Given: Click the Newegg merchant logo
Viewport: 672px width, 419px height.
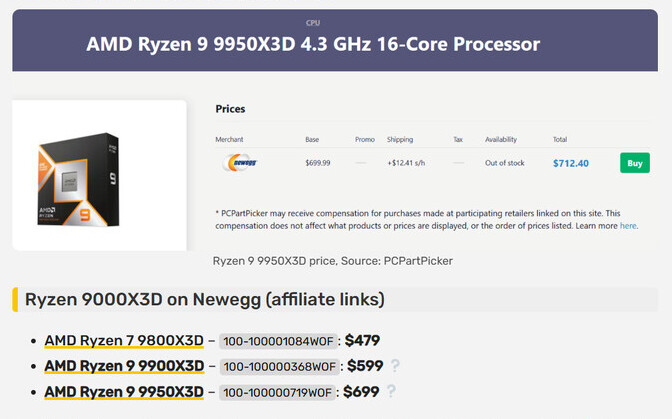Looking at the screenshot, I should click(240, 163).
